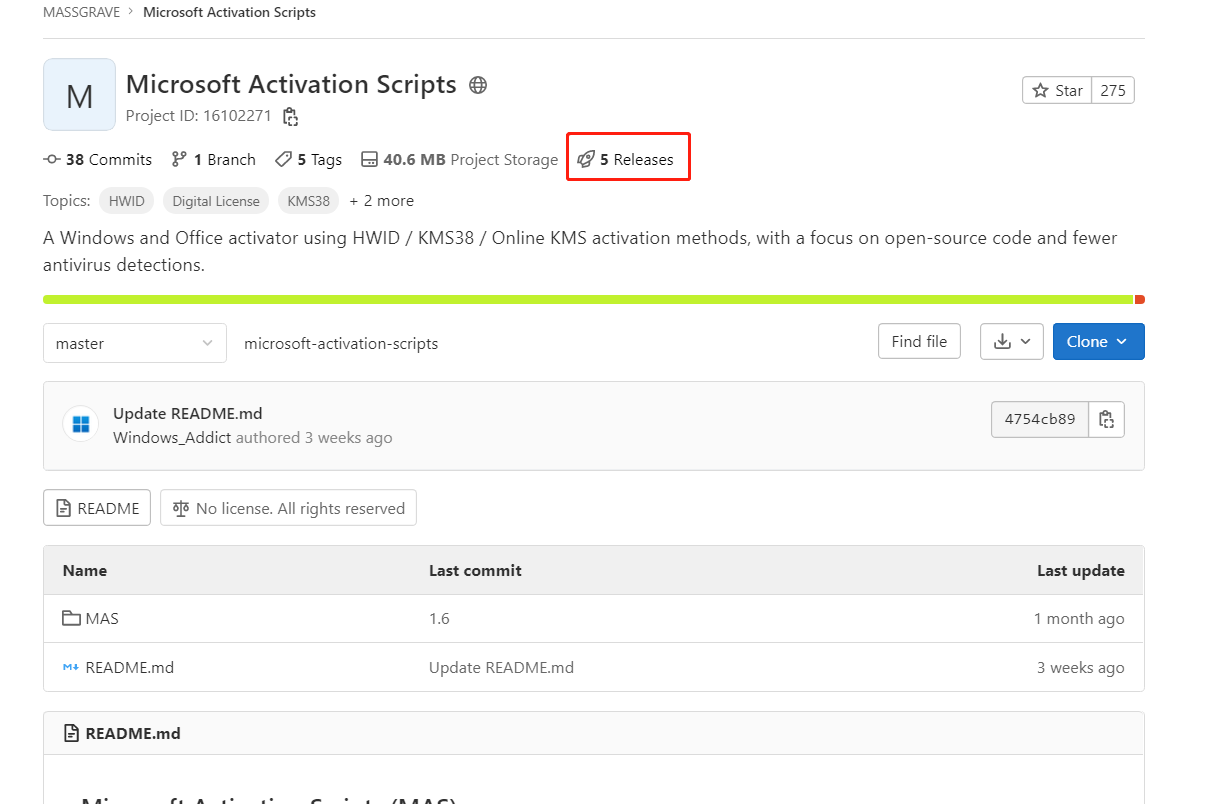Image resolution: width=1222 pixels, height=804 pixels.
Task: Click the README button
Action: click(x=97, y=508)
